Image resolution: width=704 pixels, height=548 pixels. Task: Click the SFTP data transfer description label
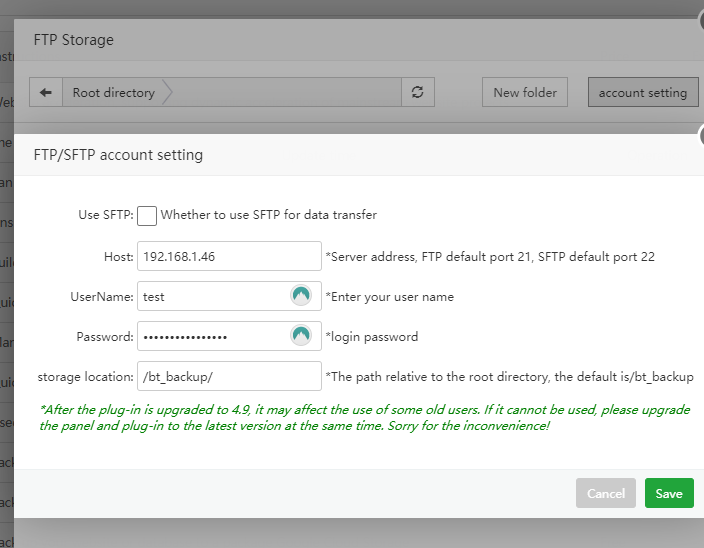(x=268, y=215)
